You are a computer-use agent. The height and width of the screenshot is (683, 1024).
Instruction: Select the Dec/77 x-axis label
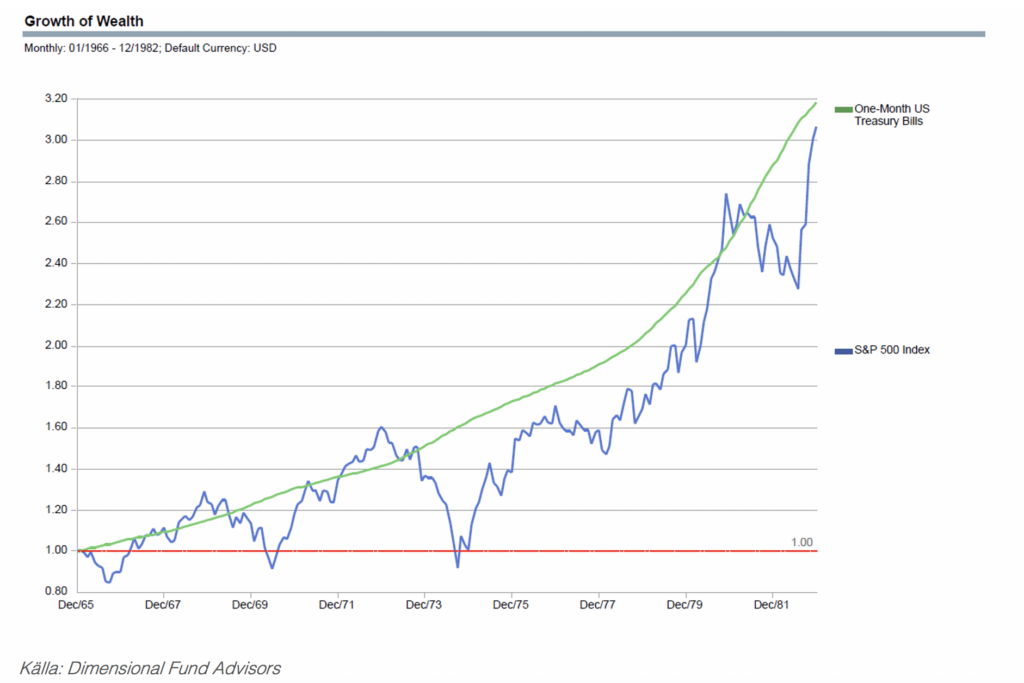click(x=598, y=605)
